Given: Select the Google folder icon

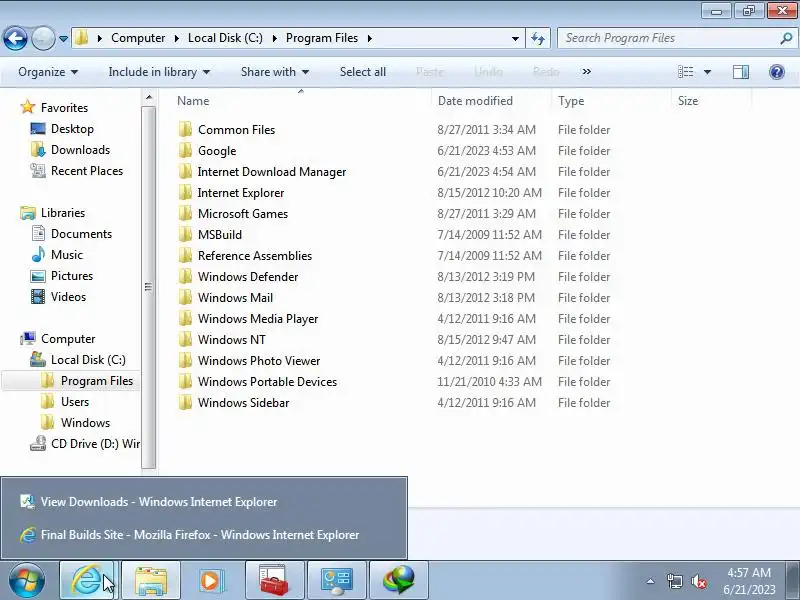Looking at the screenshot, I should [x=185, y=151].
